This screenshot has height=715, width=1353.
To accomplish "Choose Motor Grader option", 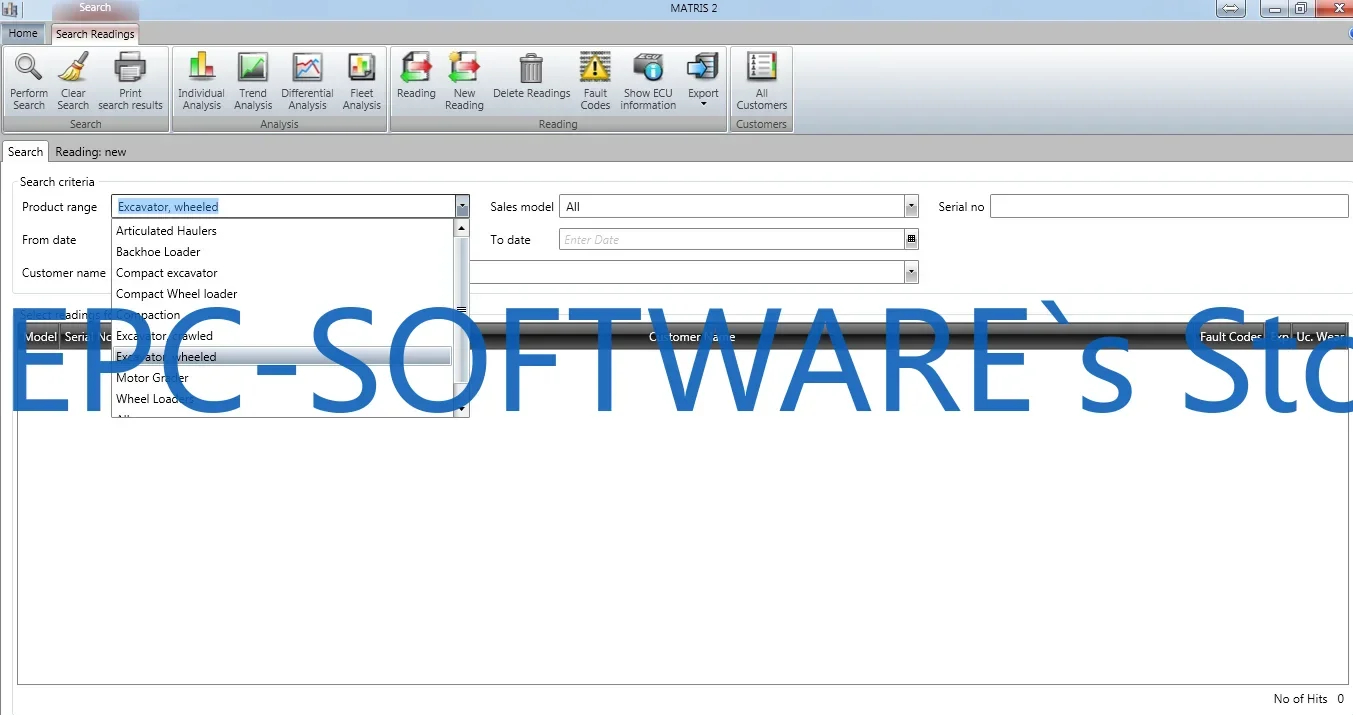I will tap(283, 378).
